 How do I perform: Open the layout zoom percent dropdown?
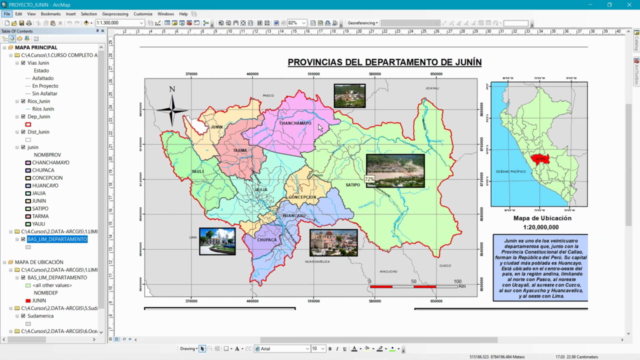[x=304, y=23]
